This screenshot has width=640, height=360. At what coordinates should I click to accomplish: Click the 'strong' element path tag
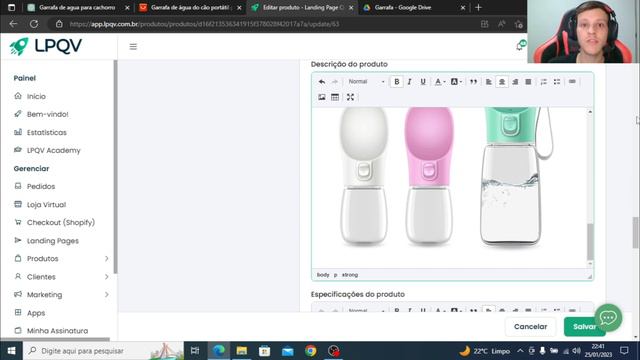pyautogui.click(x=350, y=275)
